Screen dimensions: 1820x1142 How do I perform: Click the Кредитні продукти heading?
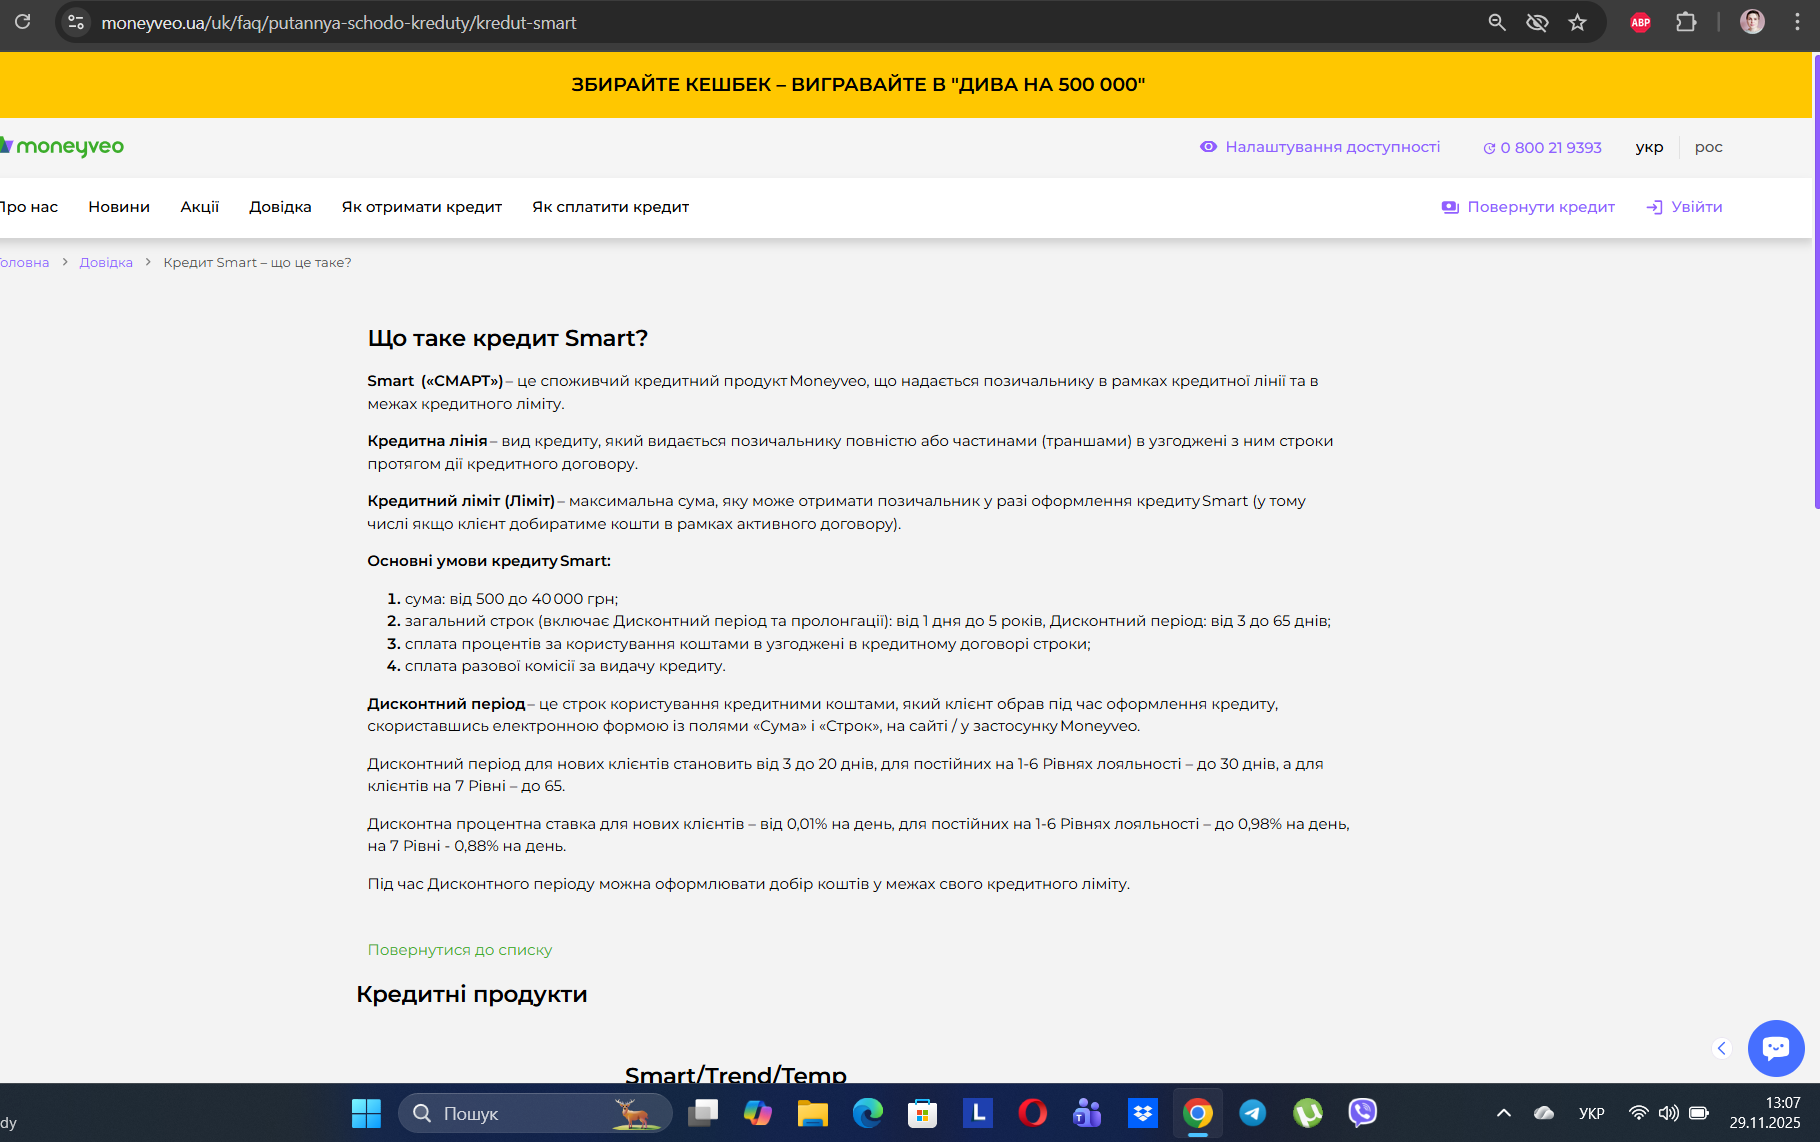coord(472,994)
